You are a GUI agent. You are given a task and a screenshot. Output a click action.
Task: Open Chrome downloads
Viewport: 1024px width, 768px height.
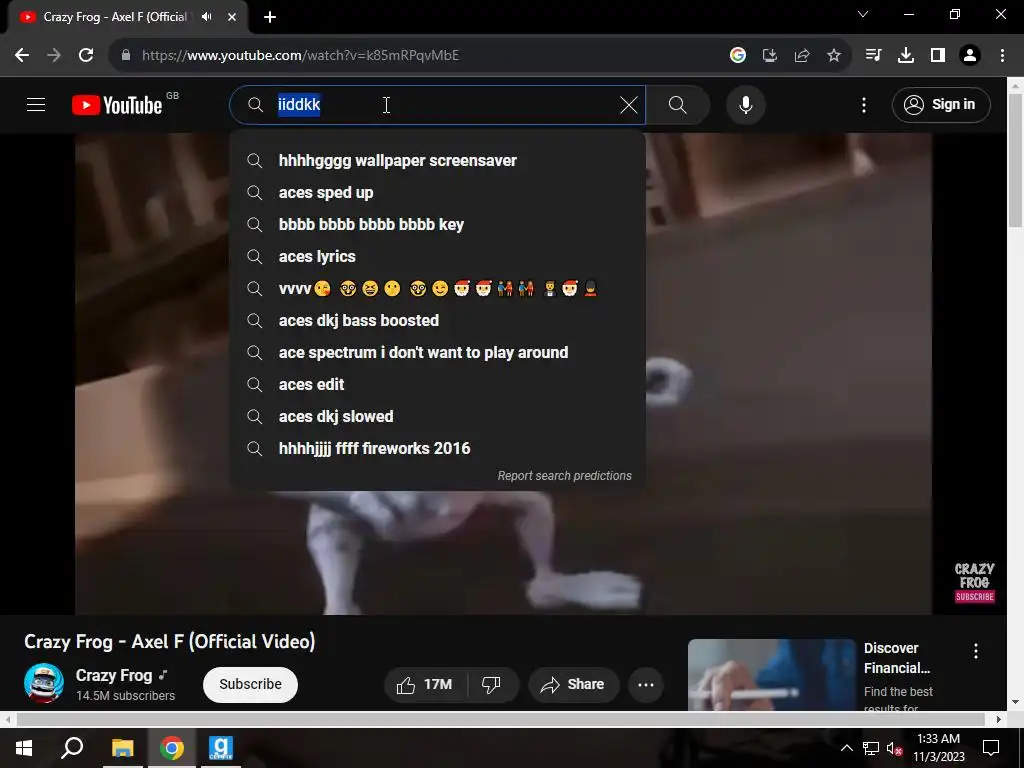(x=906, y=56)
